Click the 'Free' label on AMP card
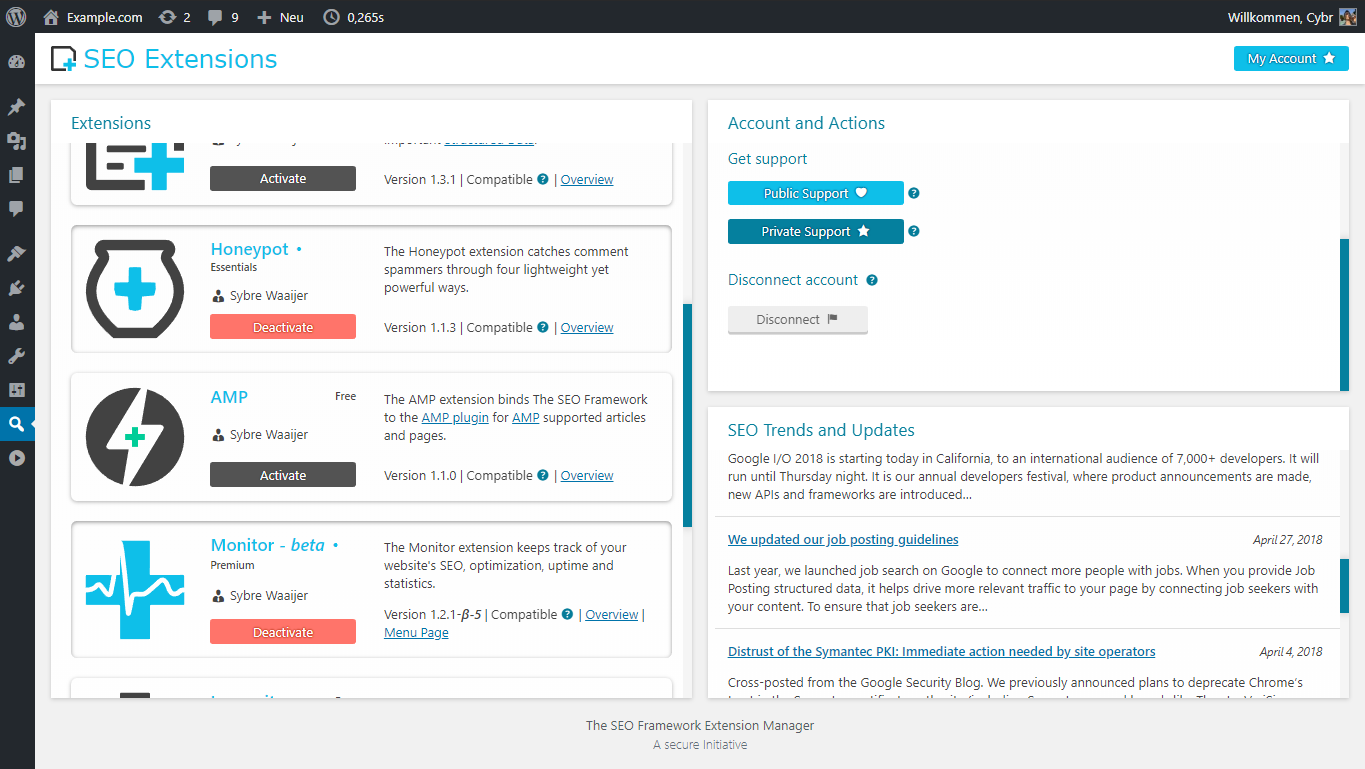The image size is (1365, 769). tap(345, 397)
